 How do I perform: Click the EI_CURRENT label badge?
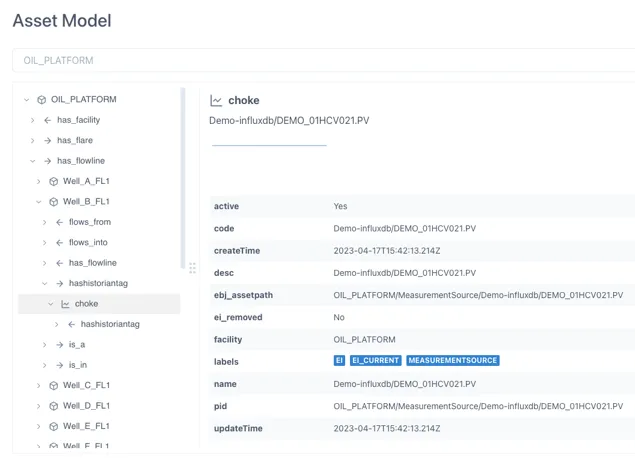pos(375,360)
